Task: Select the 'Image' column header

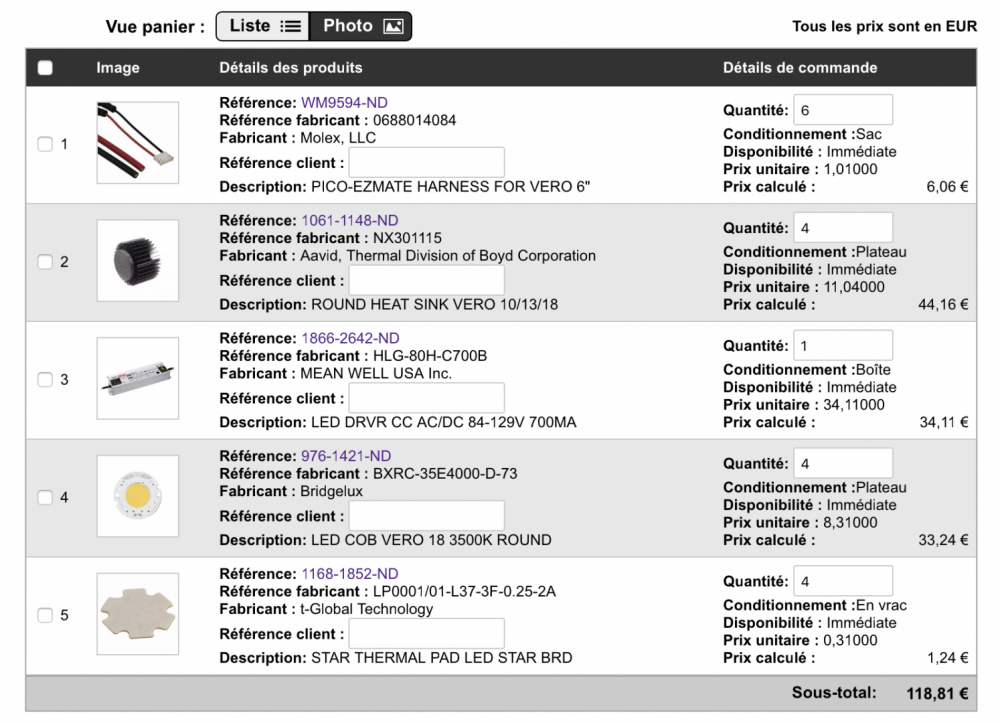Action: [x=118, y=68]
